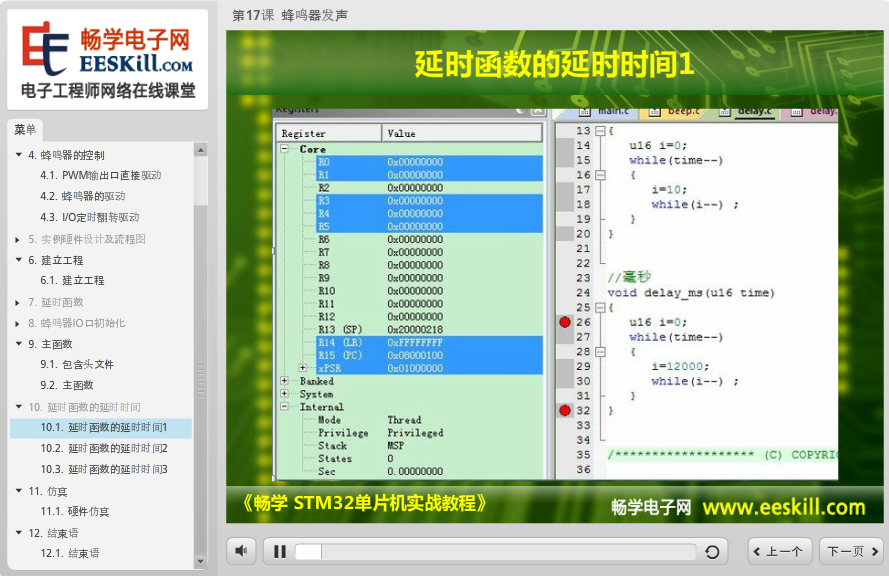Click the EESkill.com logo
Screen dimensions: 889x576
tap(108, 59)
